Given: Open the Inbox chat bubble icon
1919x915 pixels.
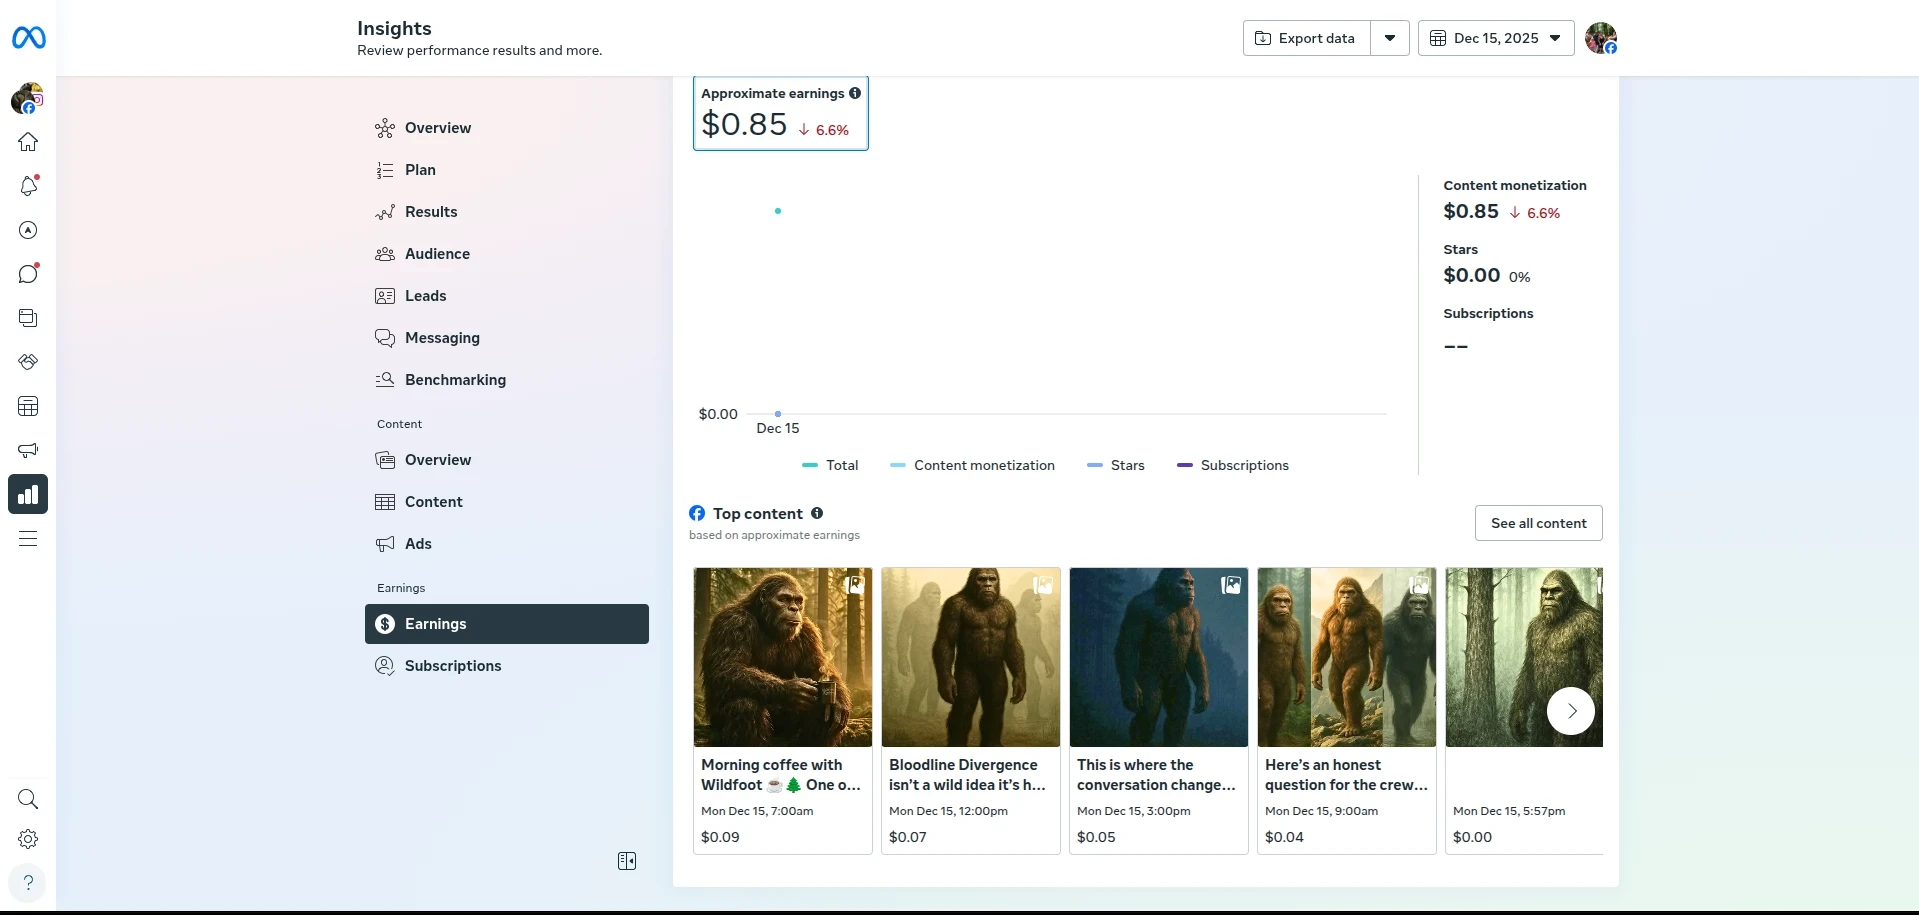Looking at the screenshot, I should (x=28, y=274).
